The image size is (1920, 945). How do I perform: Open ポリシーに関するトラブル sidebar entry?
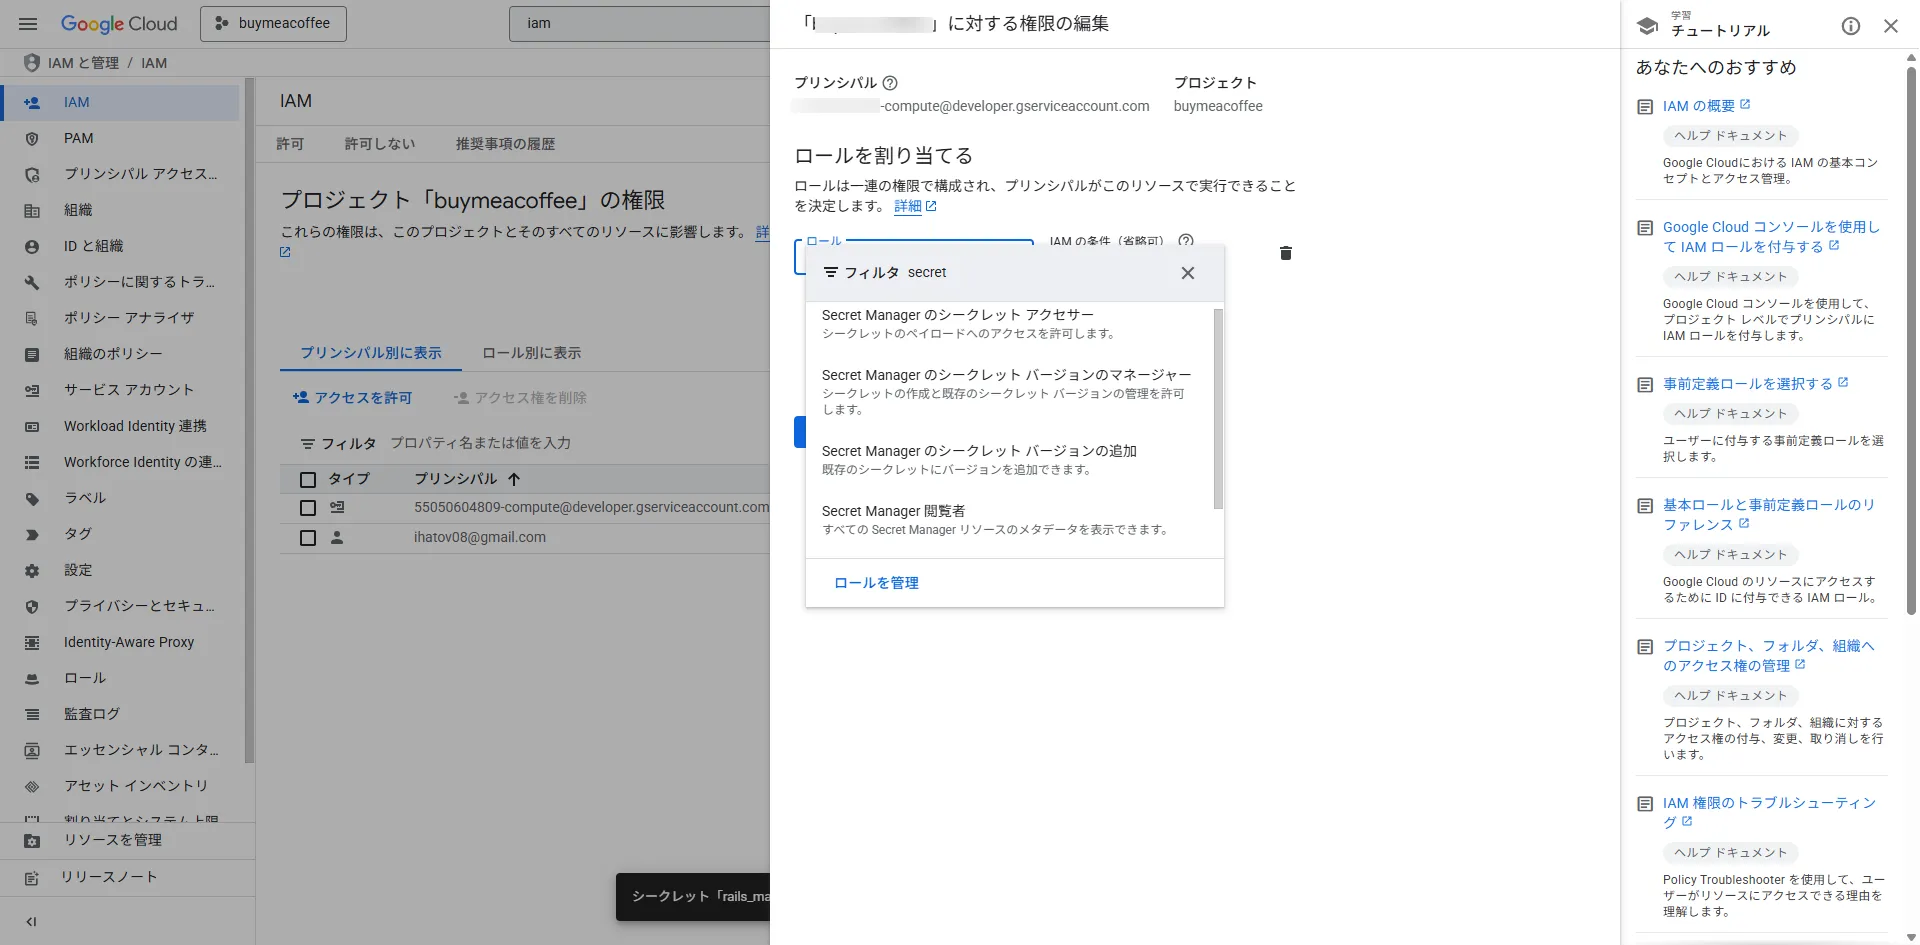pyautogui.click(x=120, y=282)
